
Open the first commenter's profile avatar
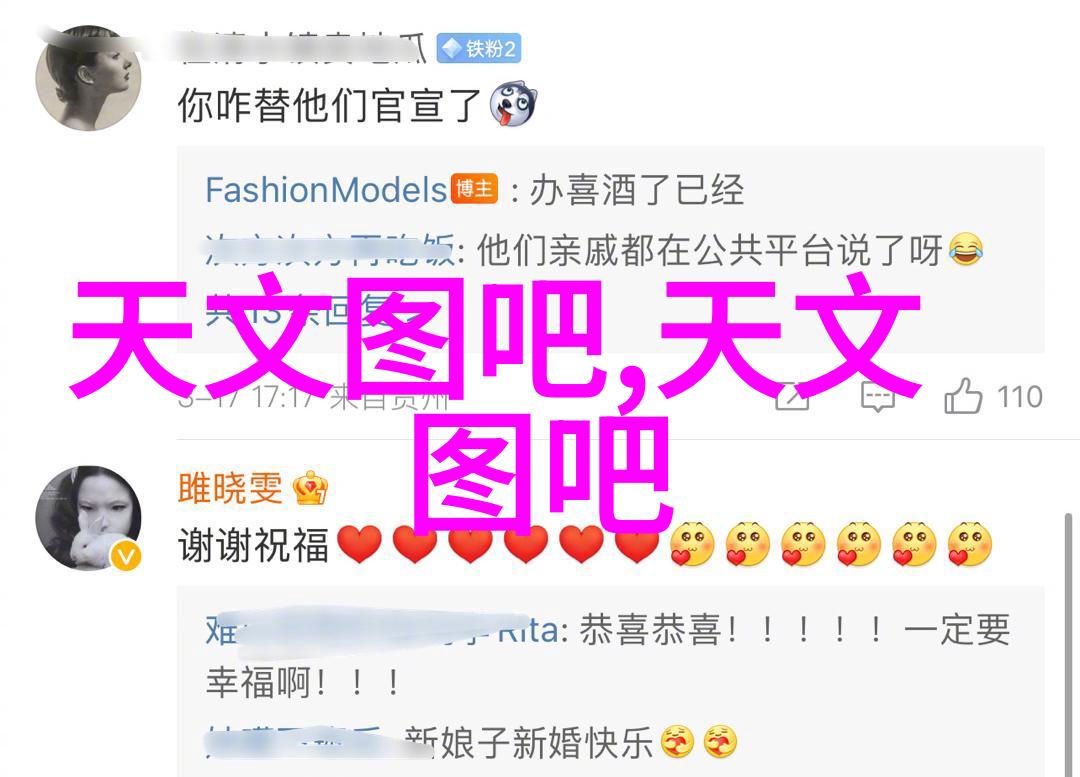[x=87, y=78]
